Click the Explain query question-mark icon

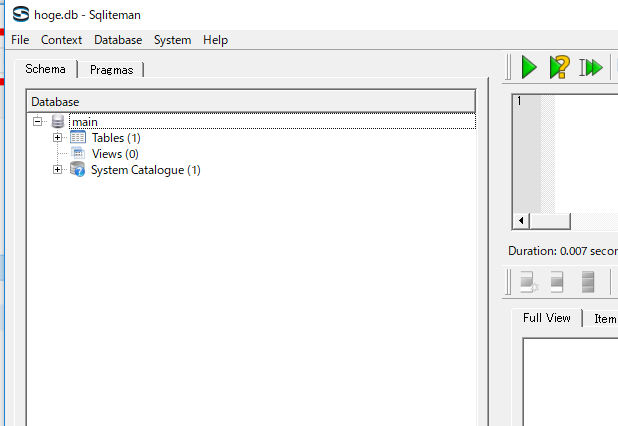(x=560, y=67)
